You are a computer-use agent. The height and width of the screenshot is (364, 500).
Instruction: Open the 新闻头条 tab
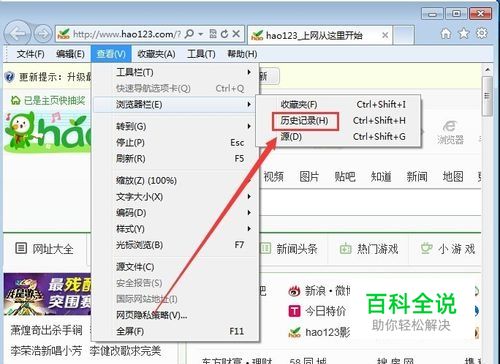288,249
